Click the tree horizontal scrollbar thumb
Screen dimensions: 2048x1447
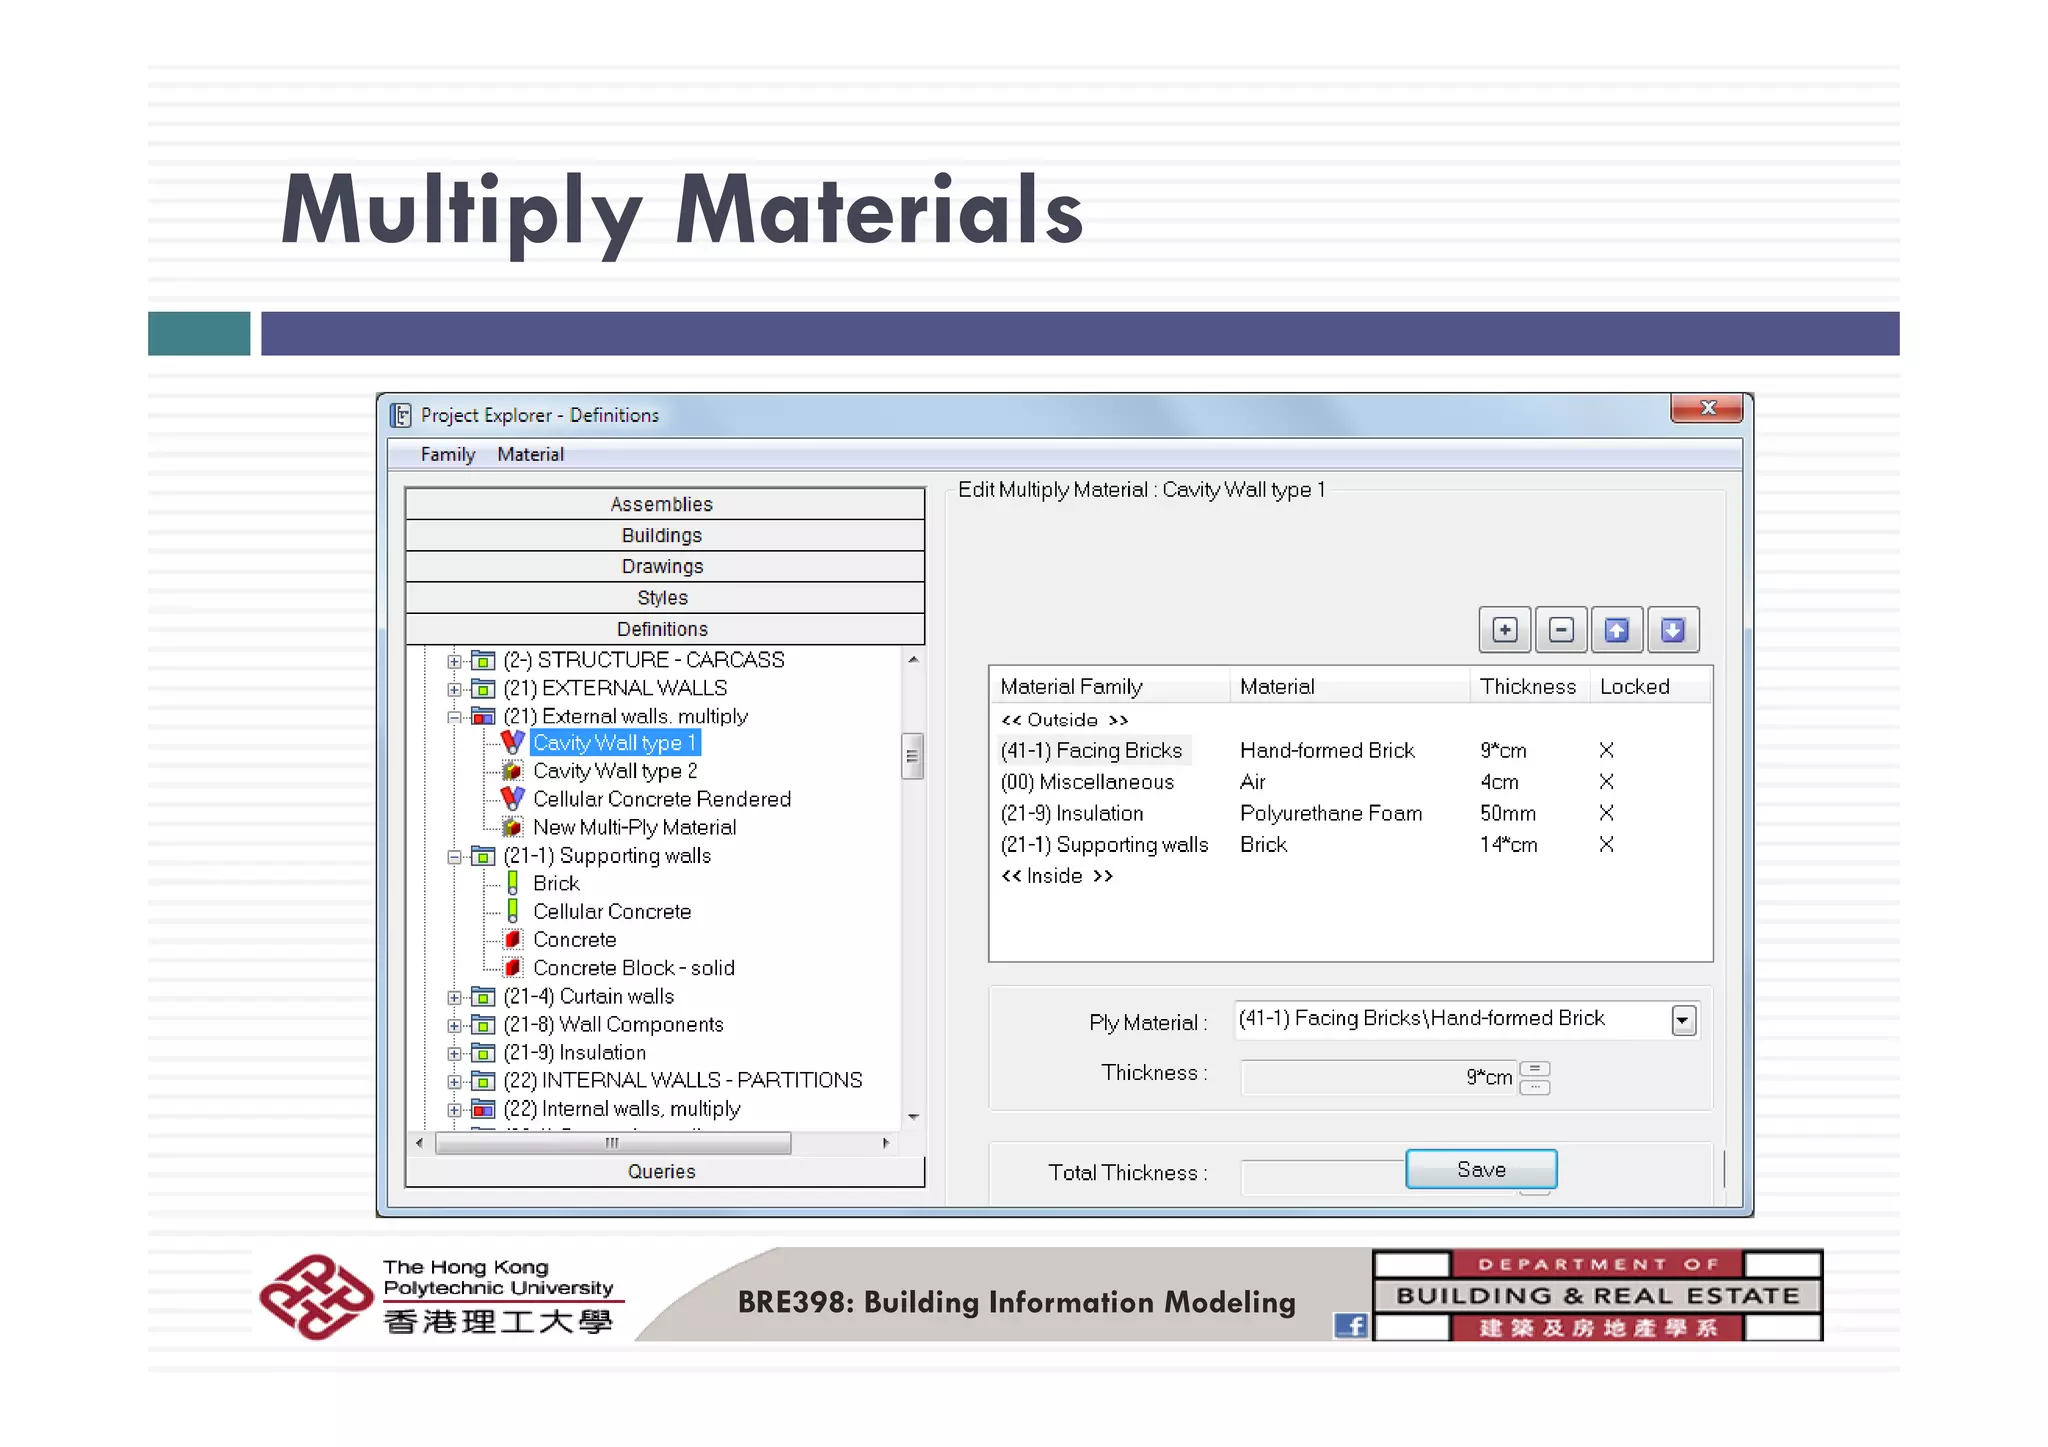613,1143
